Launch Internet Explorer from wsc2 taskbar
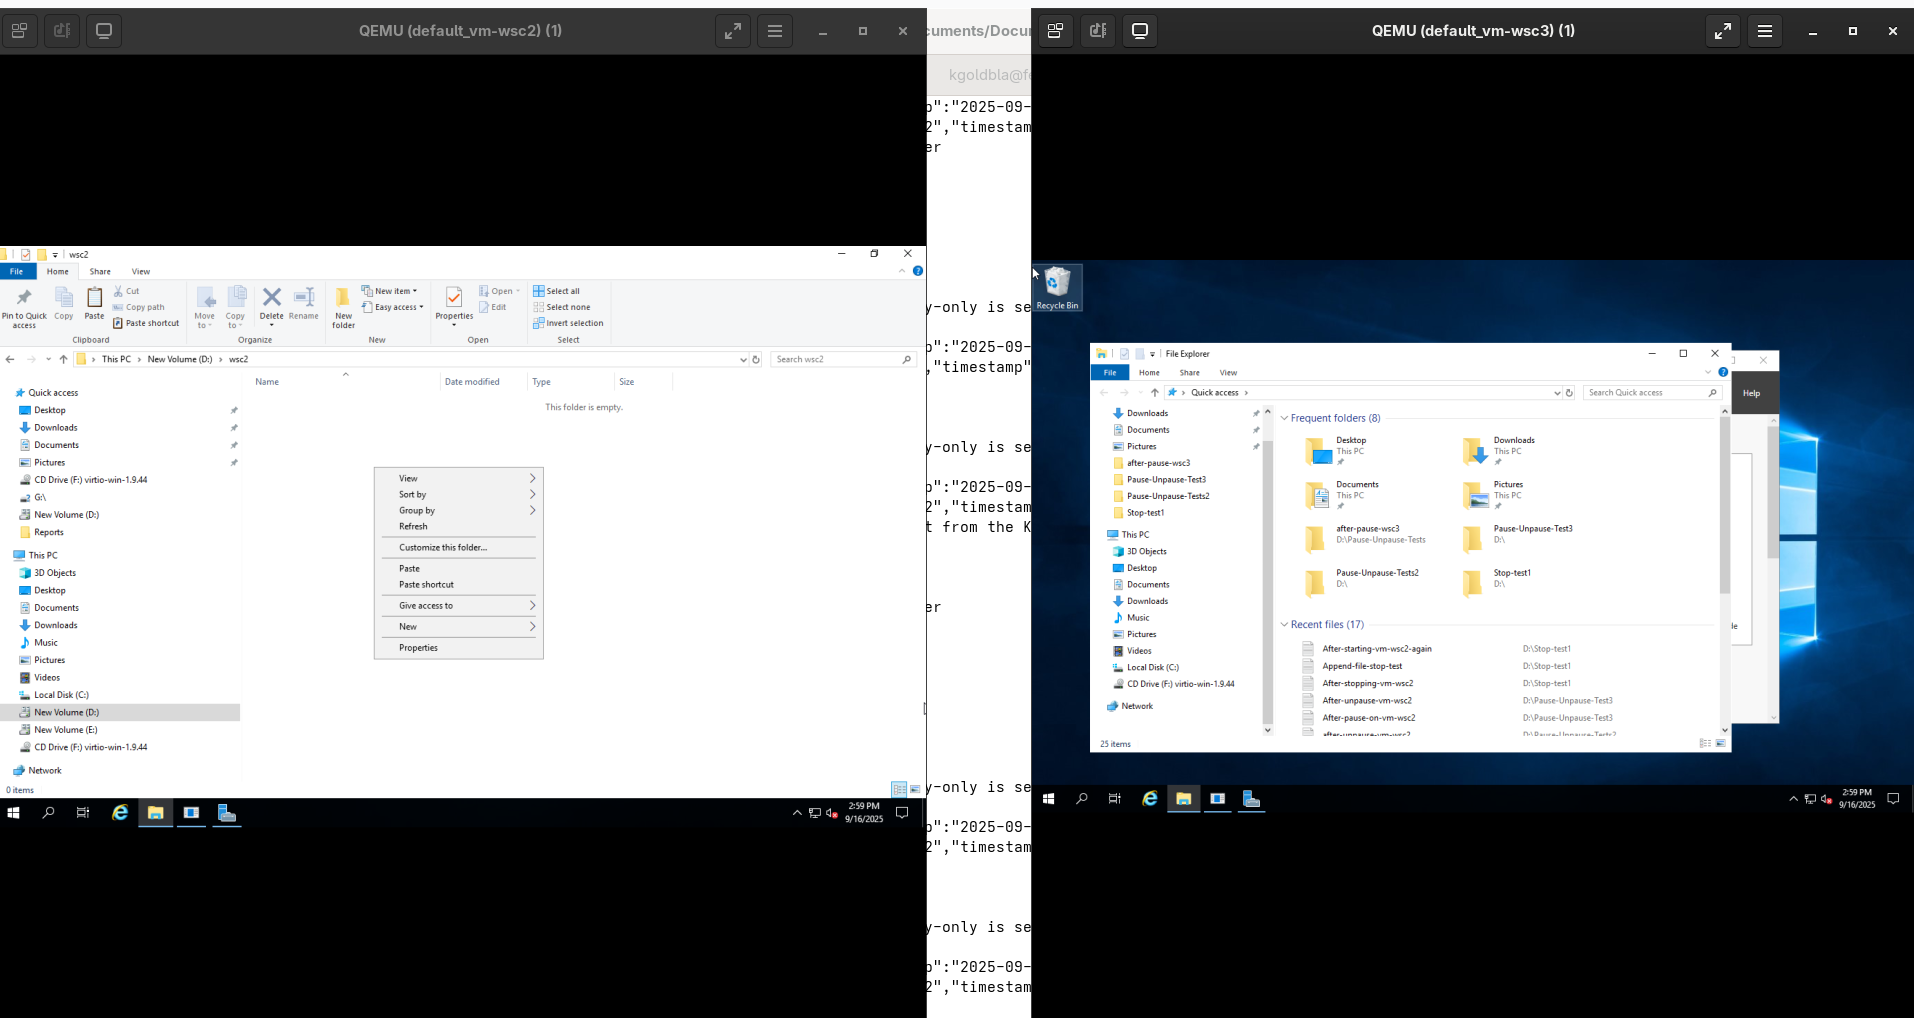The width and height of the screenshot is (1914, 1018). point(120,813)
